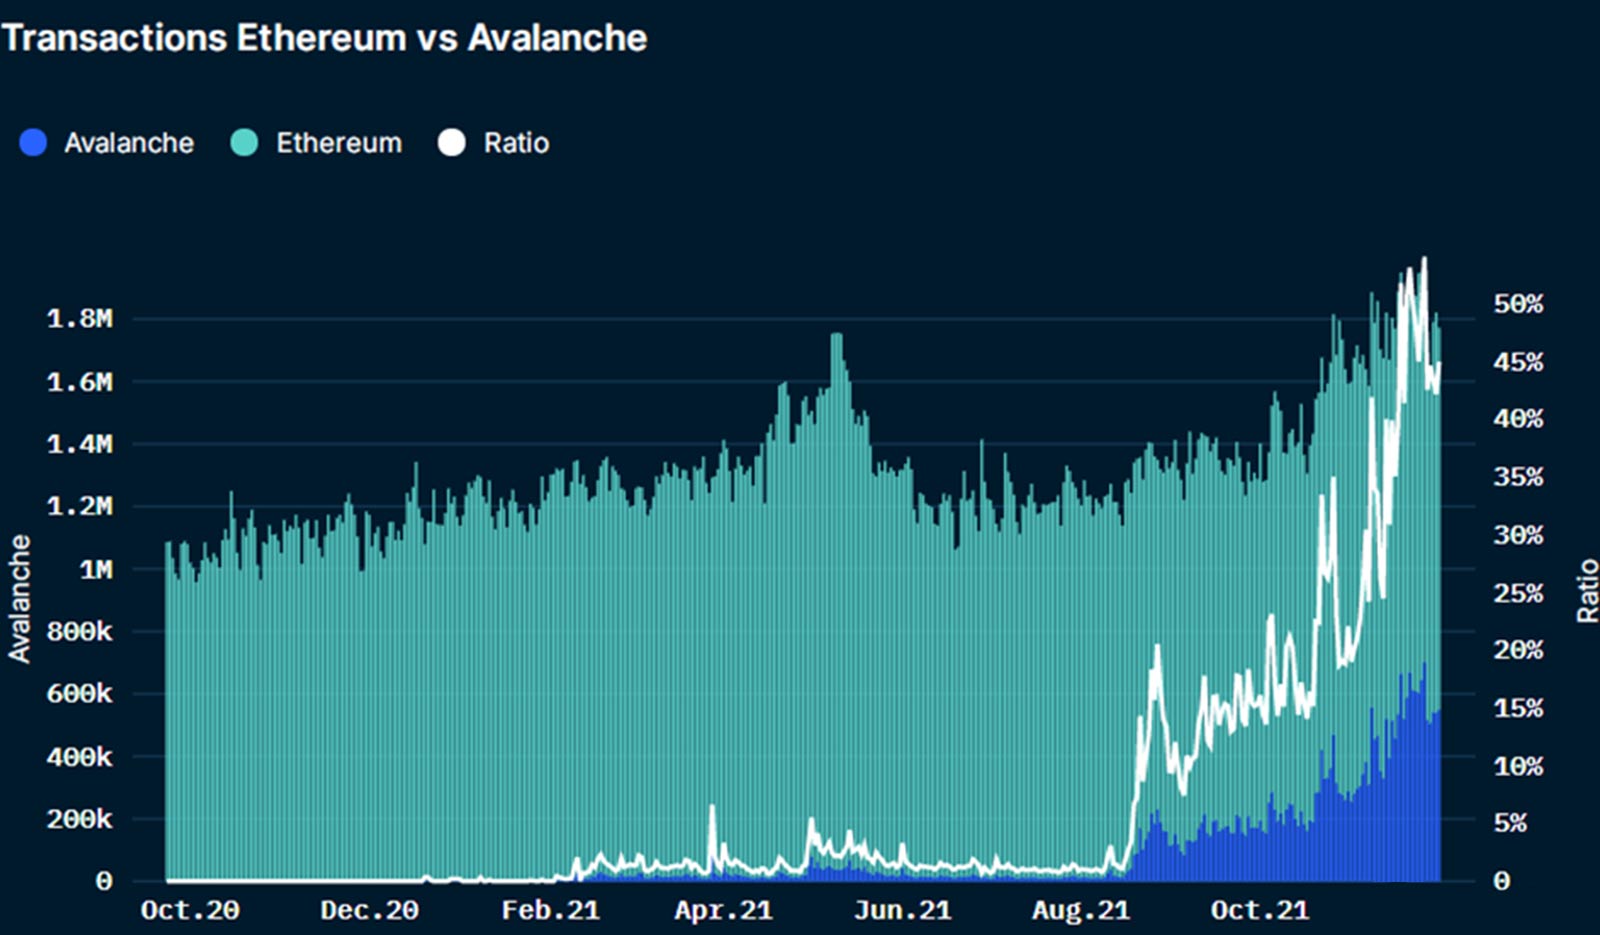Click the 800k left axis label
The image size is (1600, 935).
[80, 632]
